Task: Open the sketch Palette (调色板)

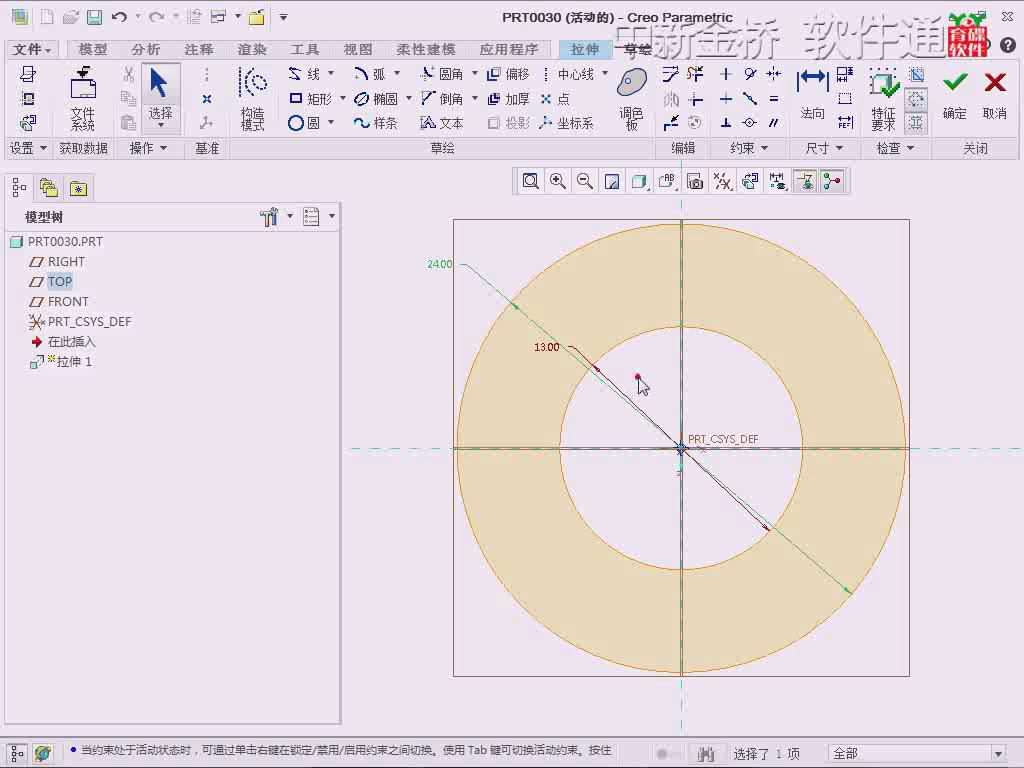Action: [x=632, y=99]
